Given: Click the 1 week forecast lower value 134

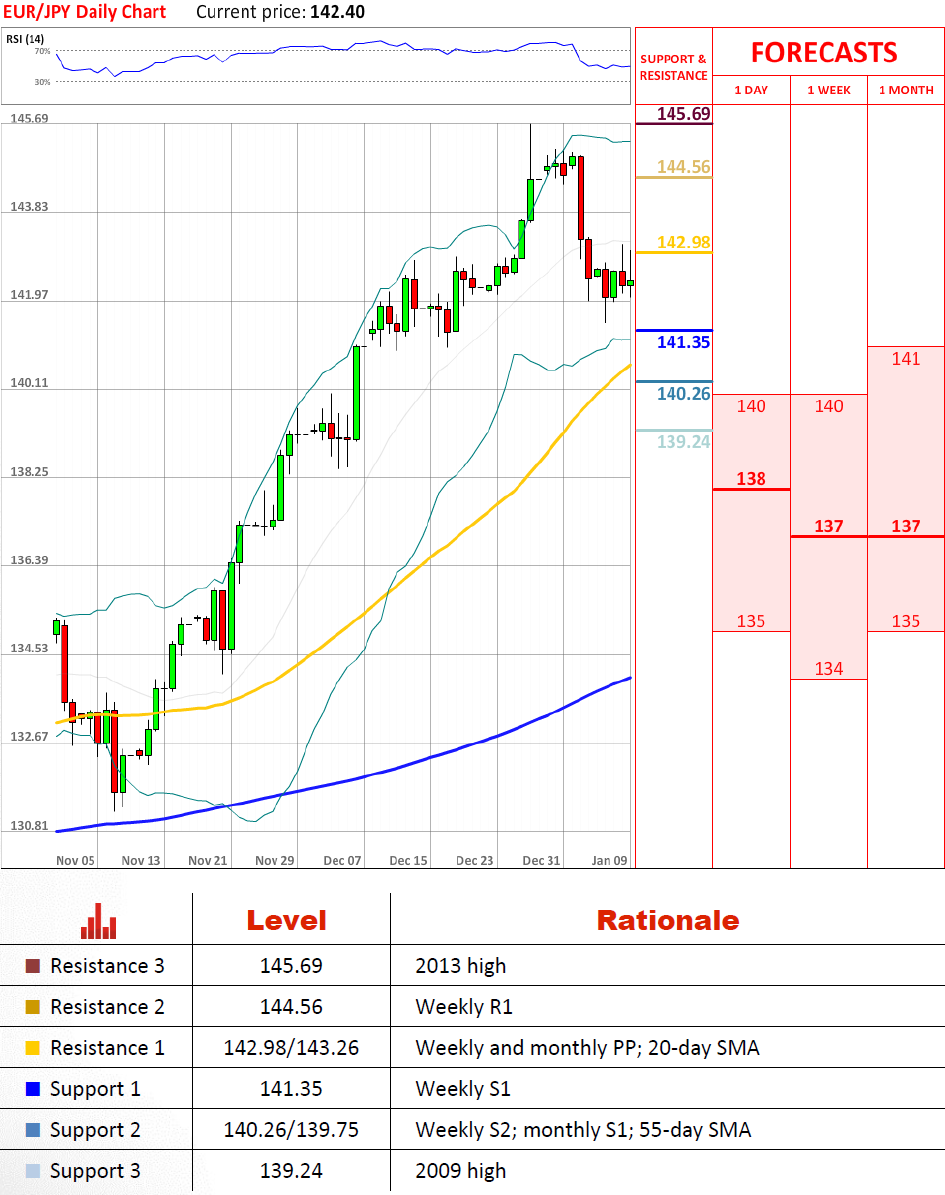Looking at the screenshot, I should click(828, 669).
